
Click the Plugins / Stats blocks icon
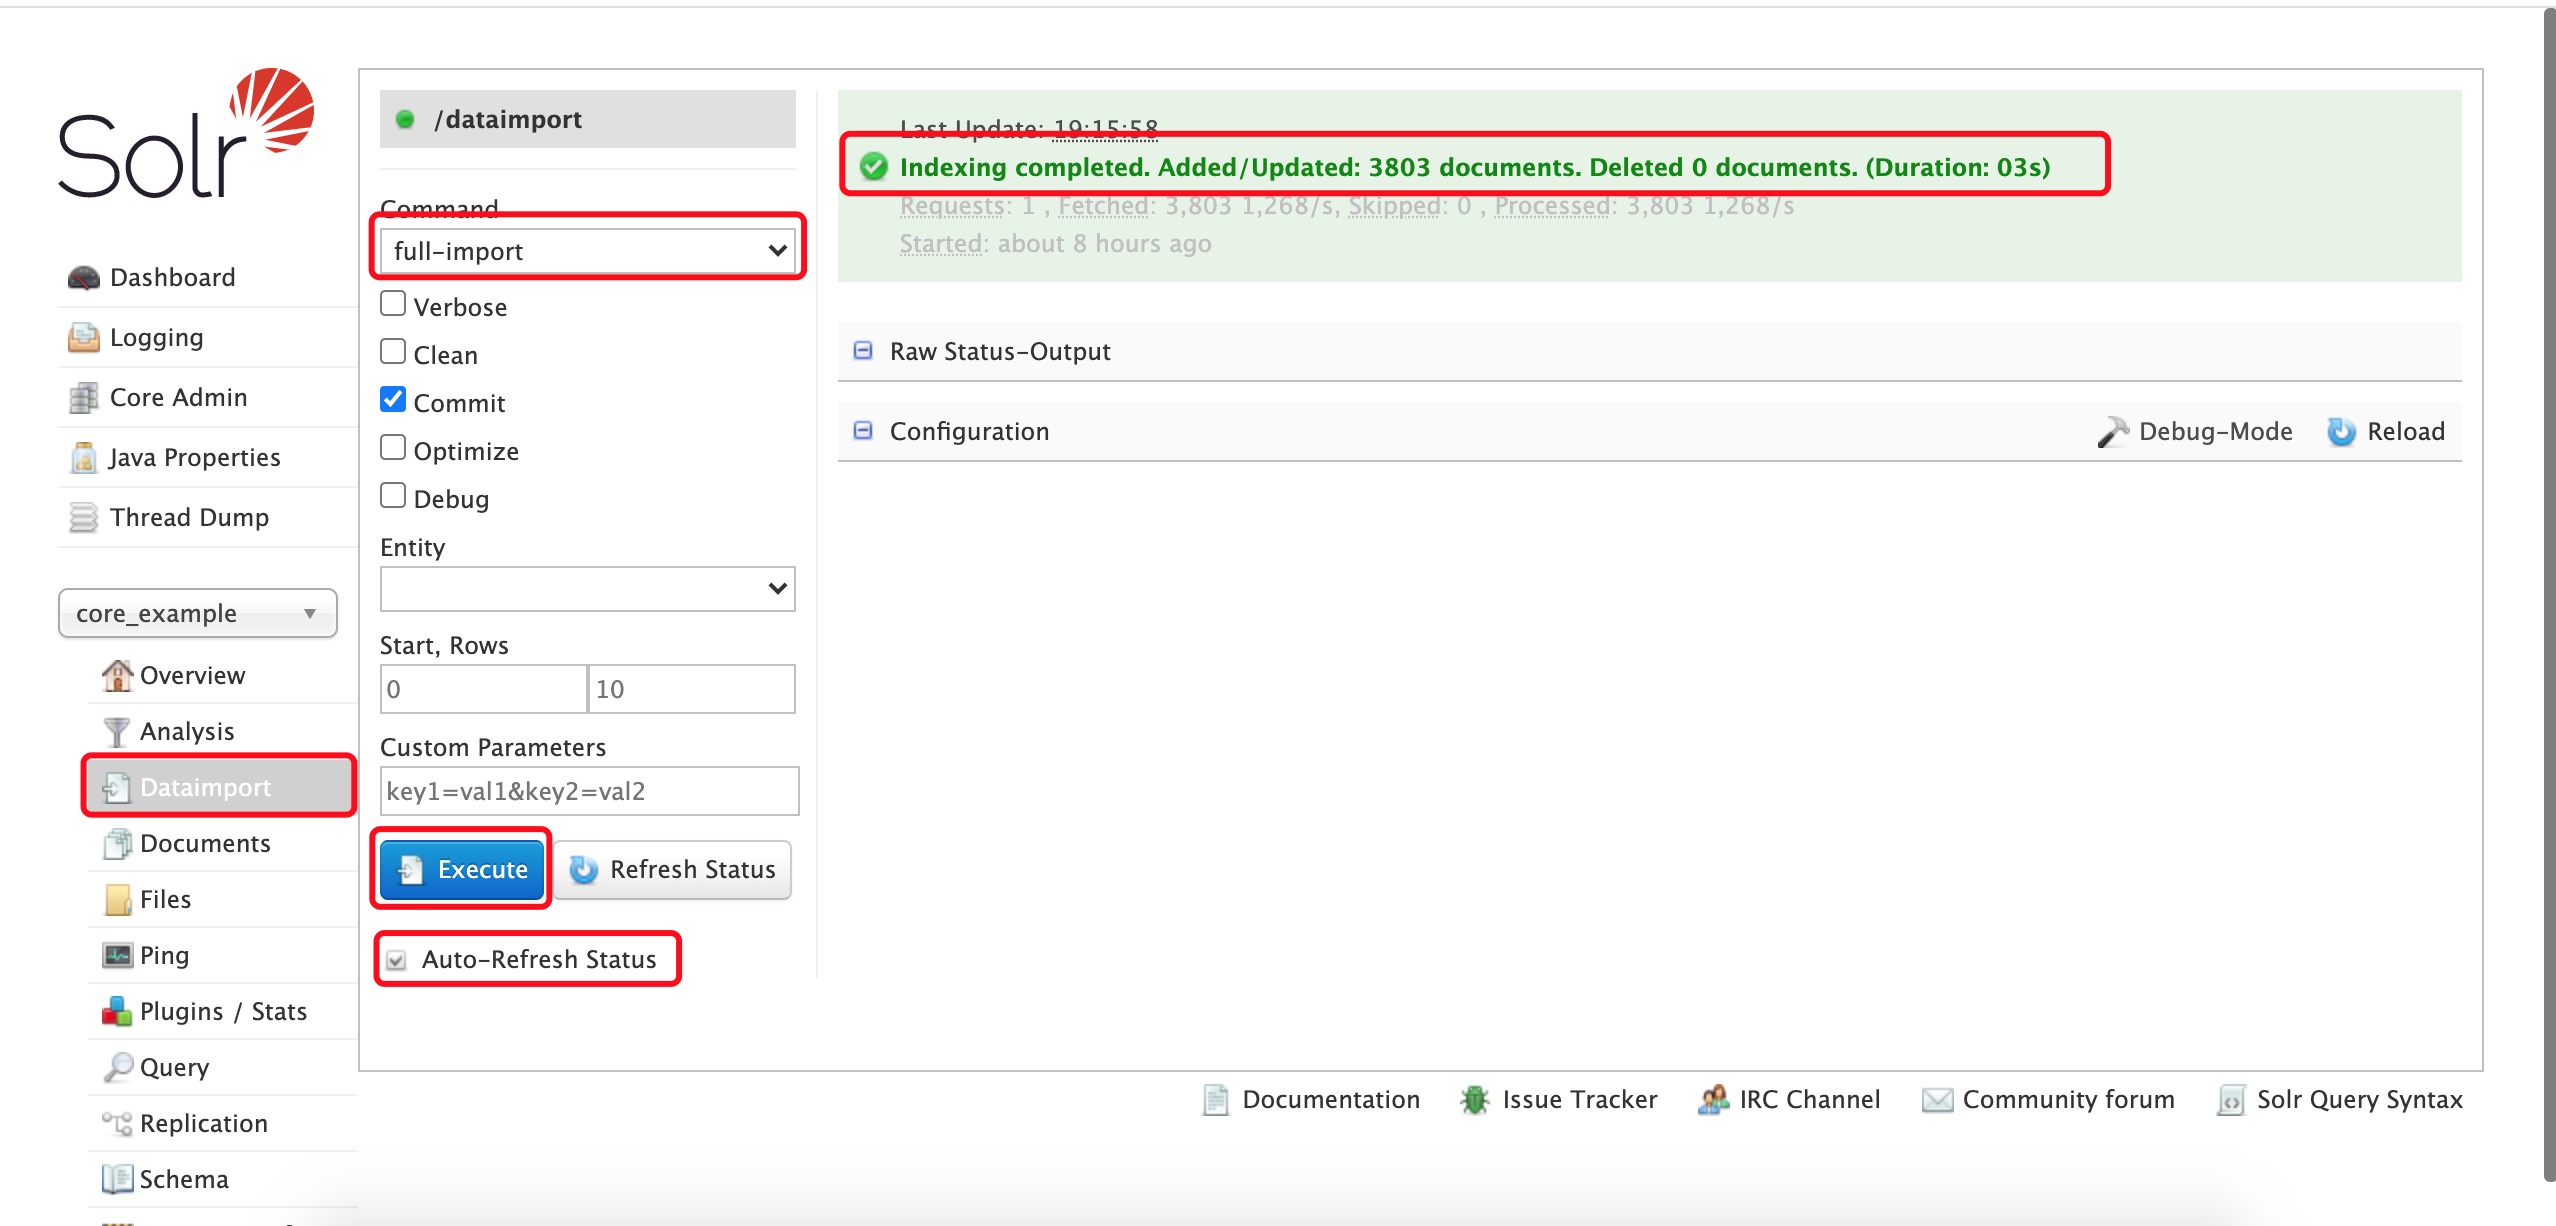click(117, 1012)
